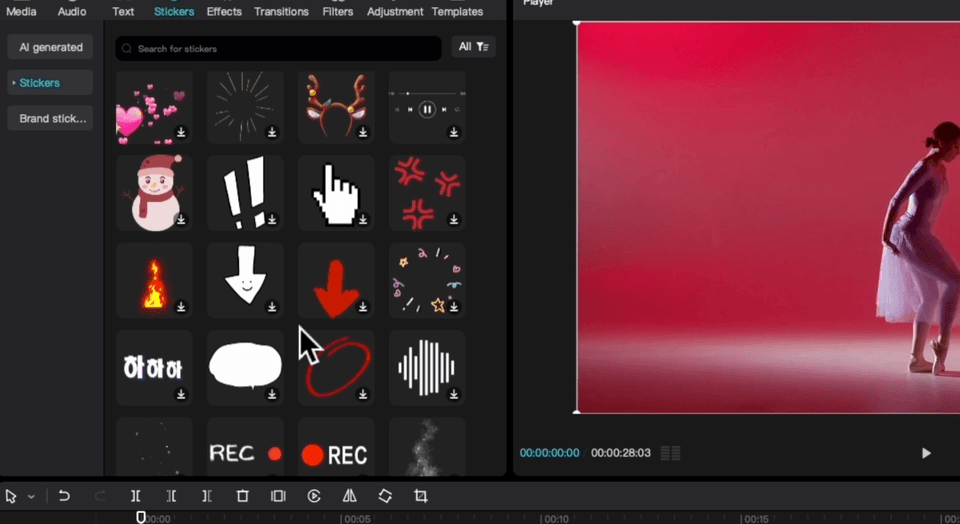
Task: Download the exclamation marks sticker
Action: pos(272,219)
